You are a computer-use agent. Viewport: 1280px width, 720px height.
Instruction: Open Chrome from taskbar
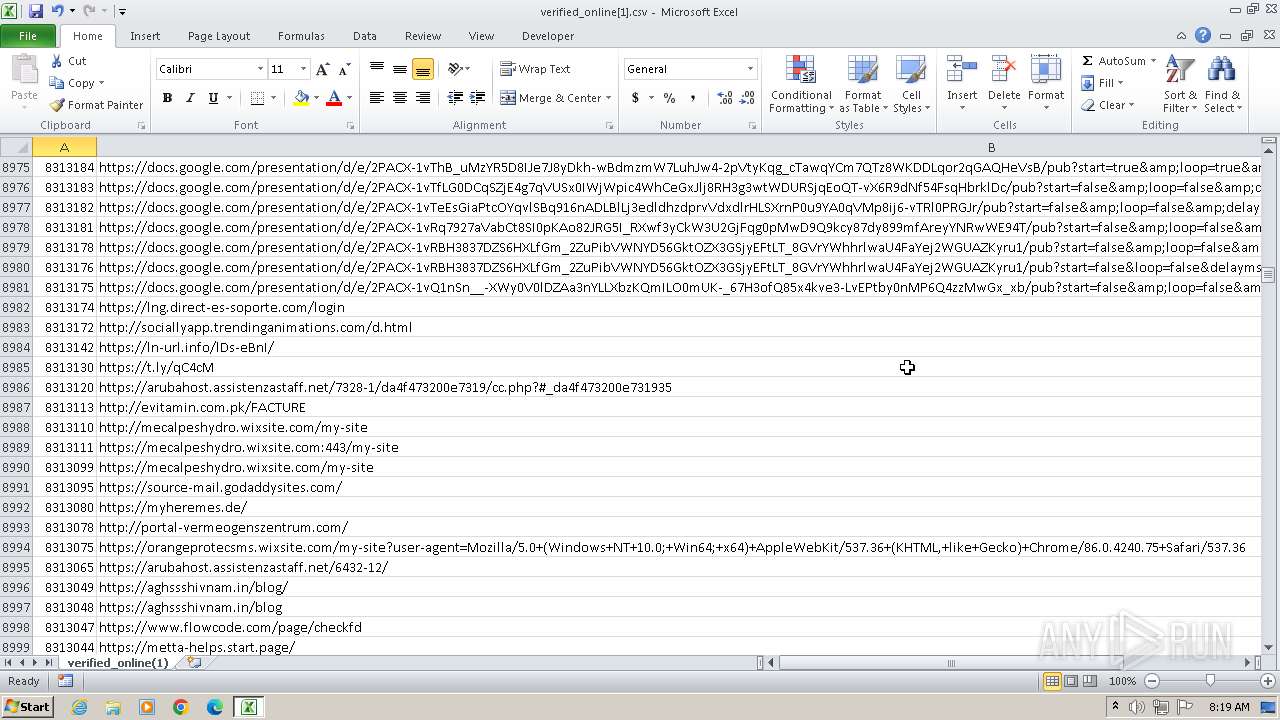(x=181, y=707)
